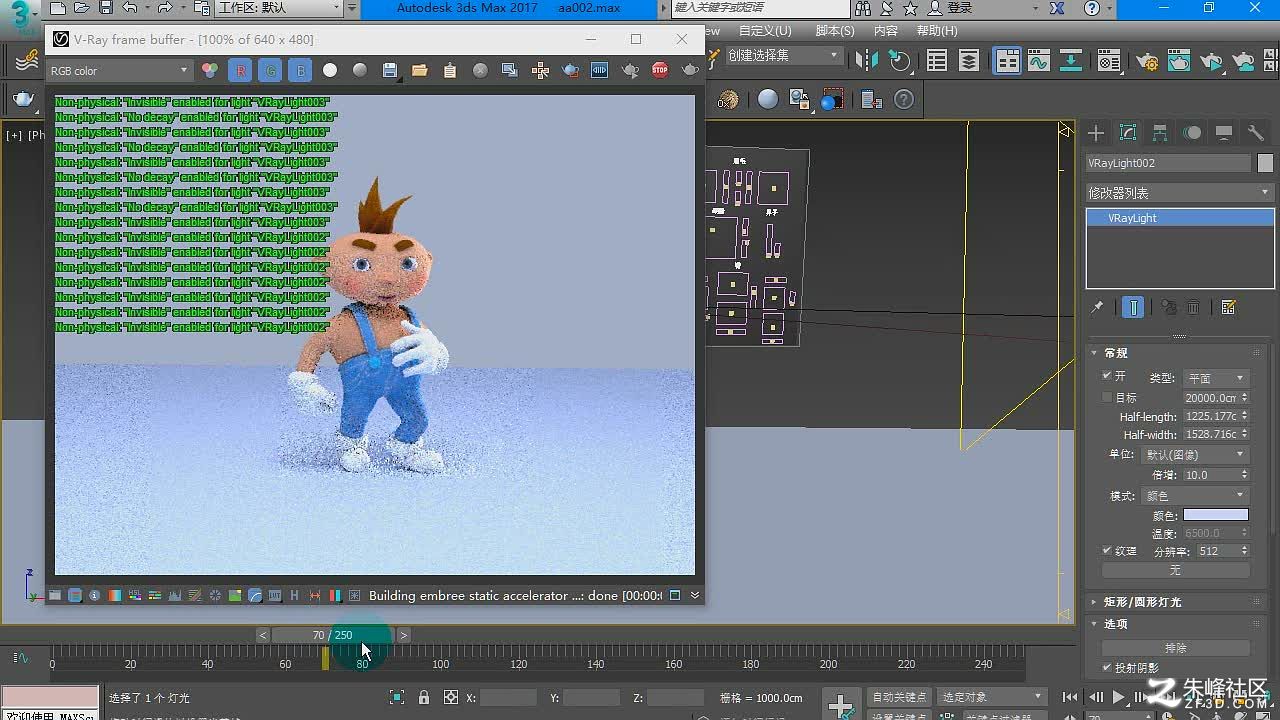Open 单位 units dropdown 默认(图像)

1195,455
